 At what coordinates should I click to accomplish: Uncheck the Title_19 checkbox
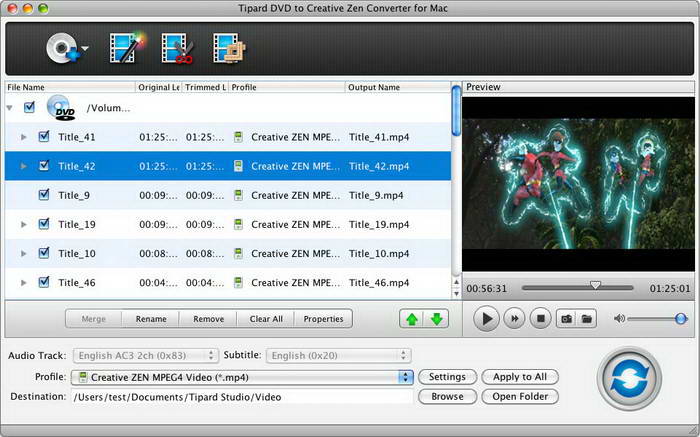point(44,224)
